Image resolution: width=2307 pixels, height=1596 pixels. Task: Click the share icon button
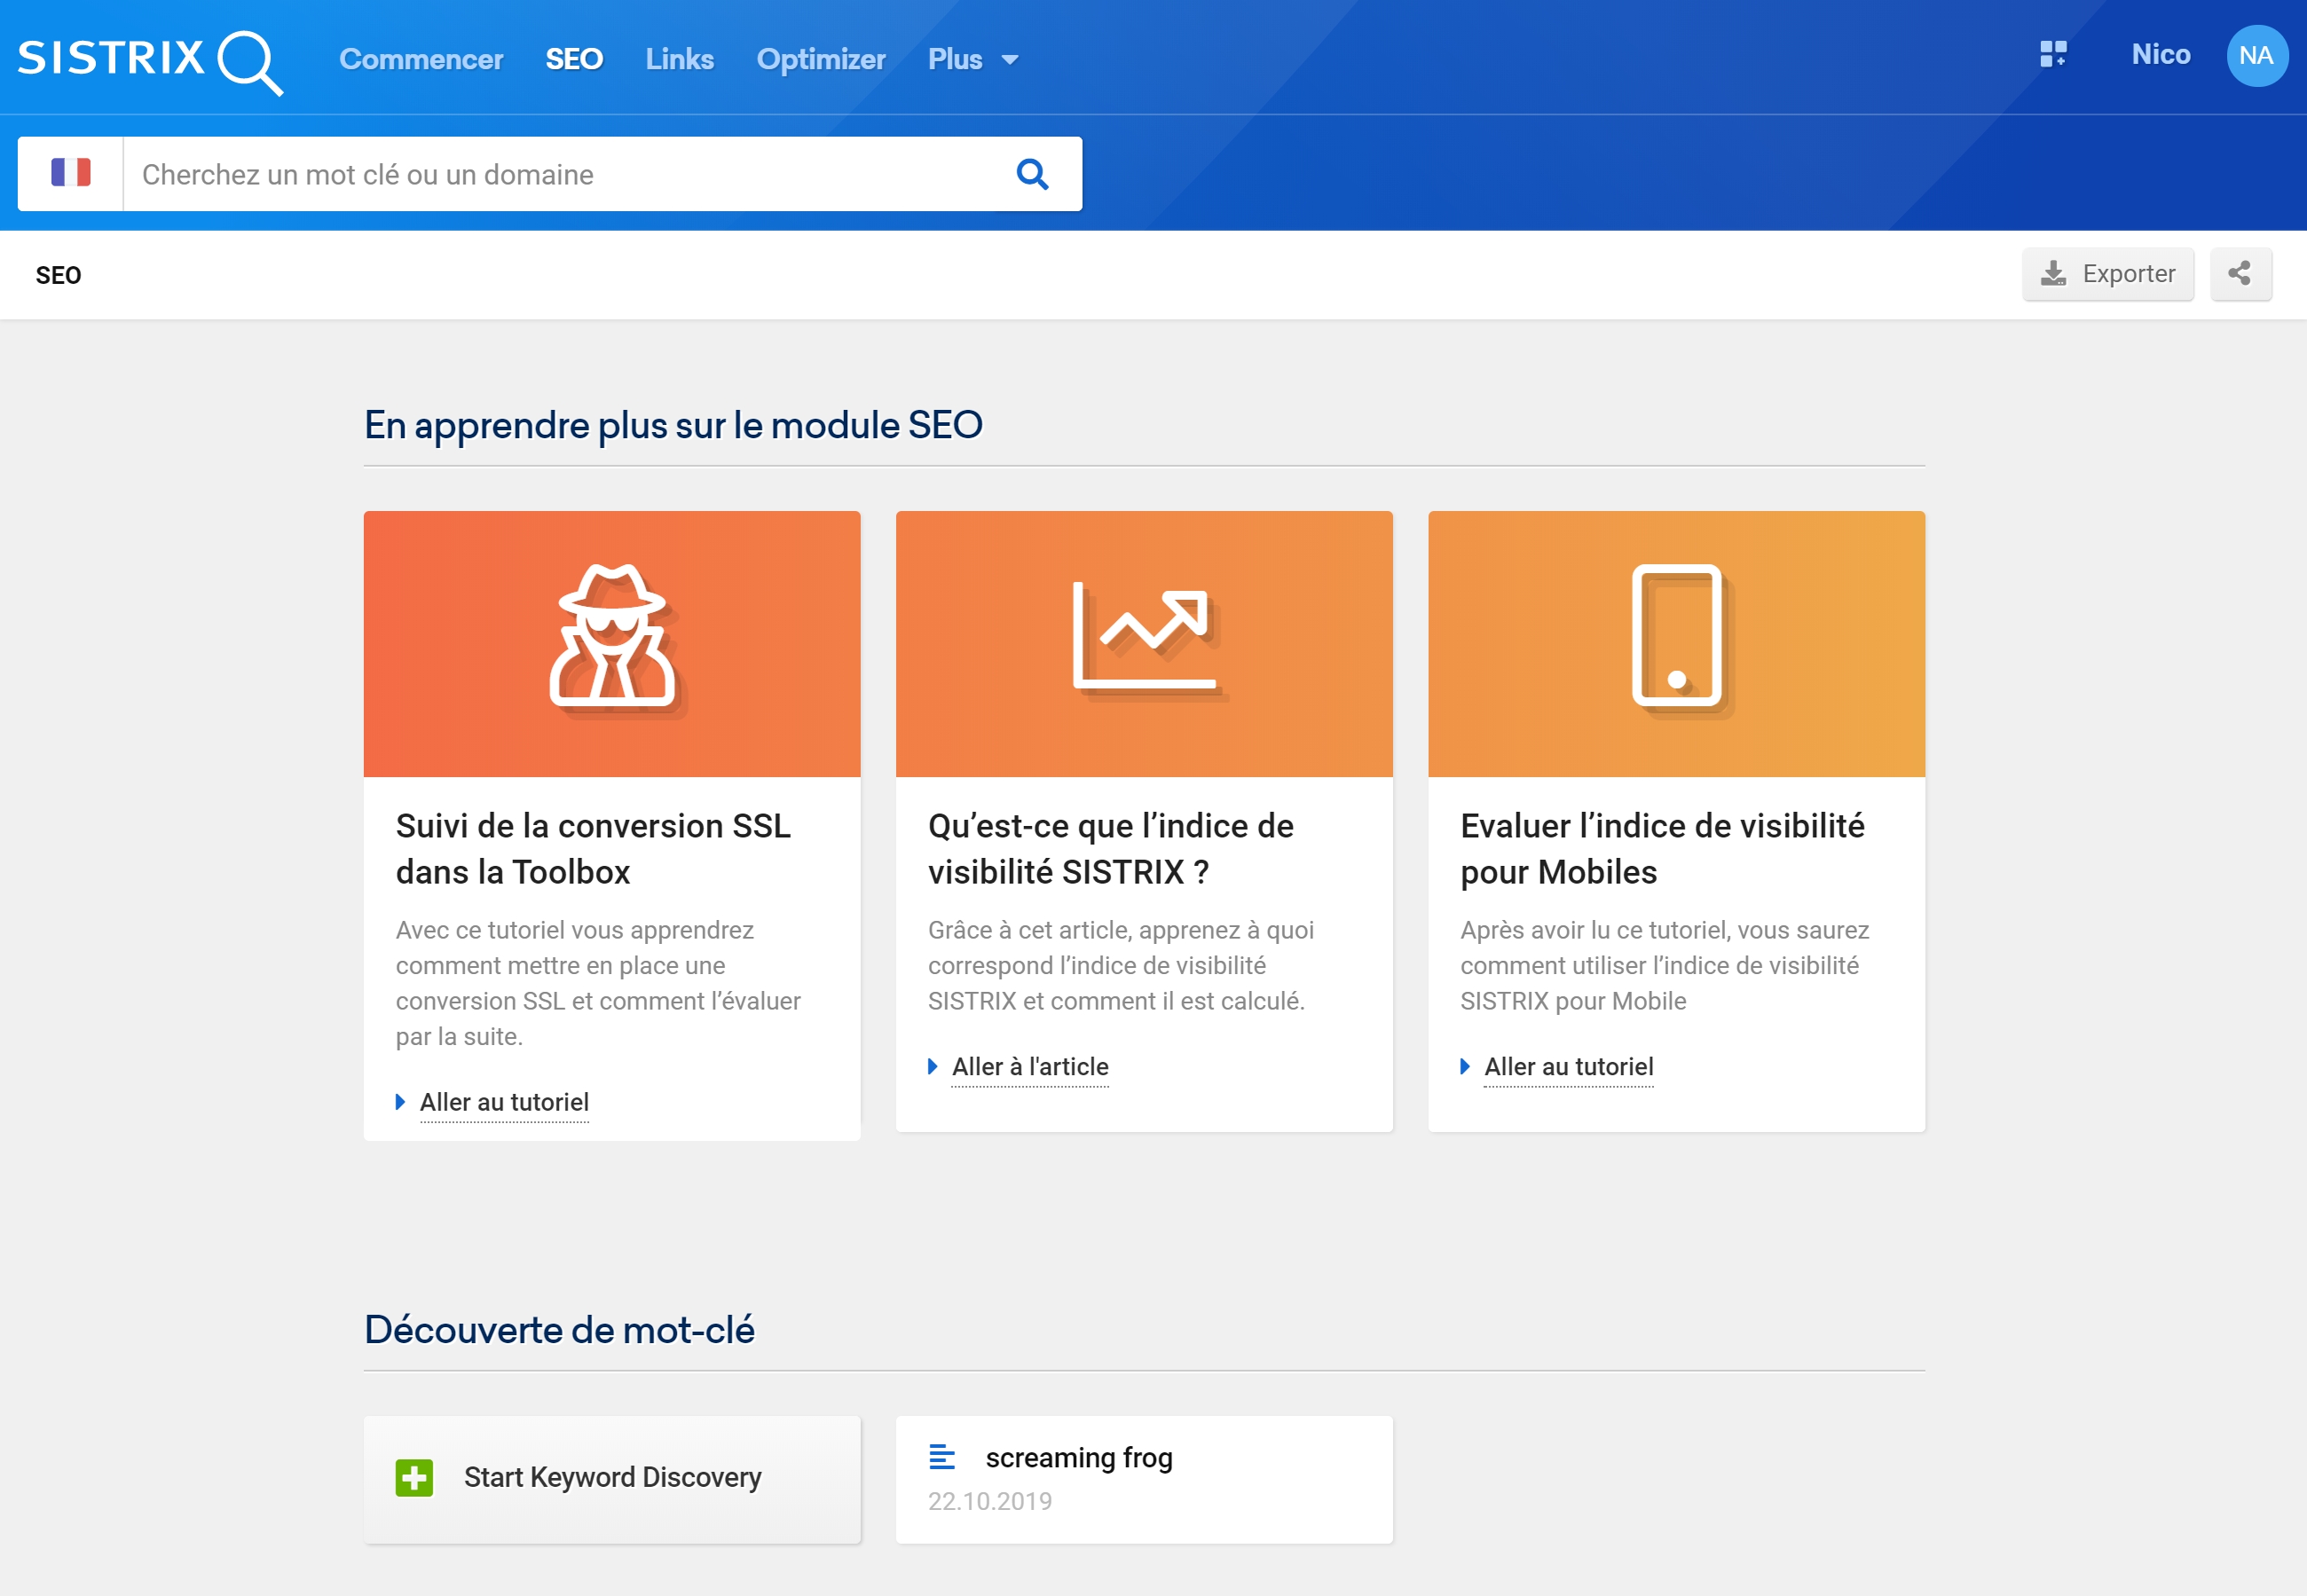[2240, 274]
